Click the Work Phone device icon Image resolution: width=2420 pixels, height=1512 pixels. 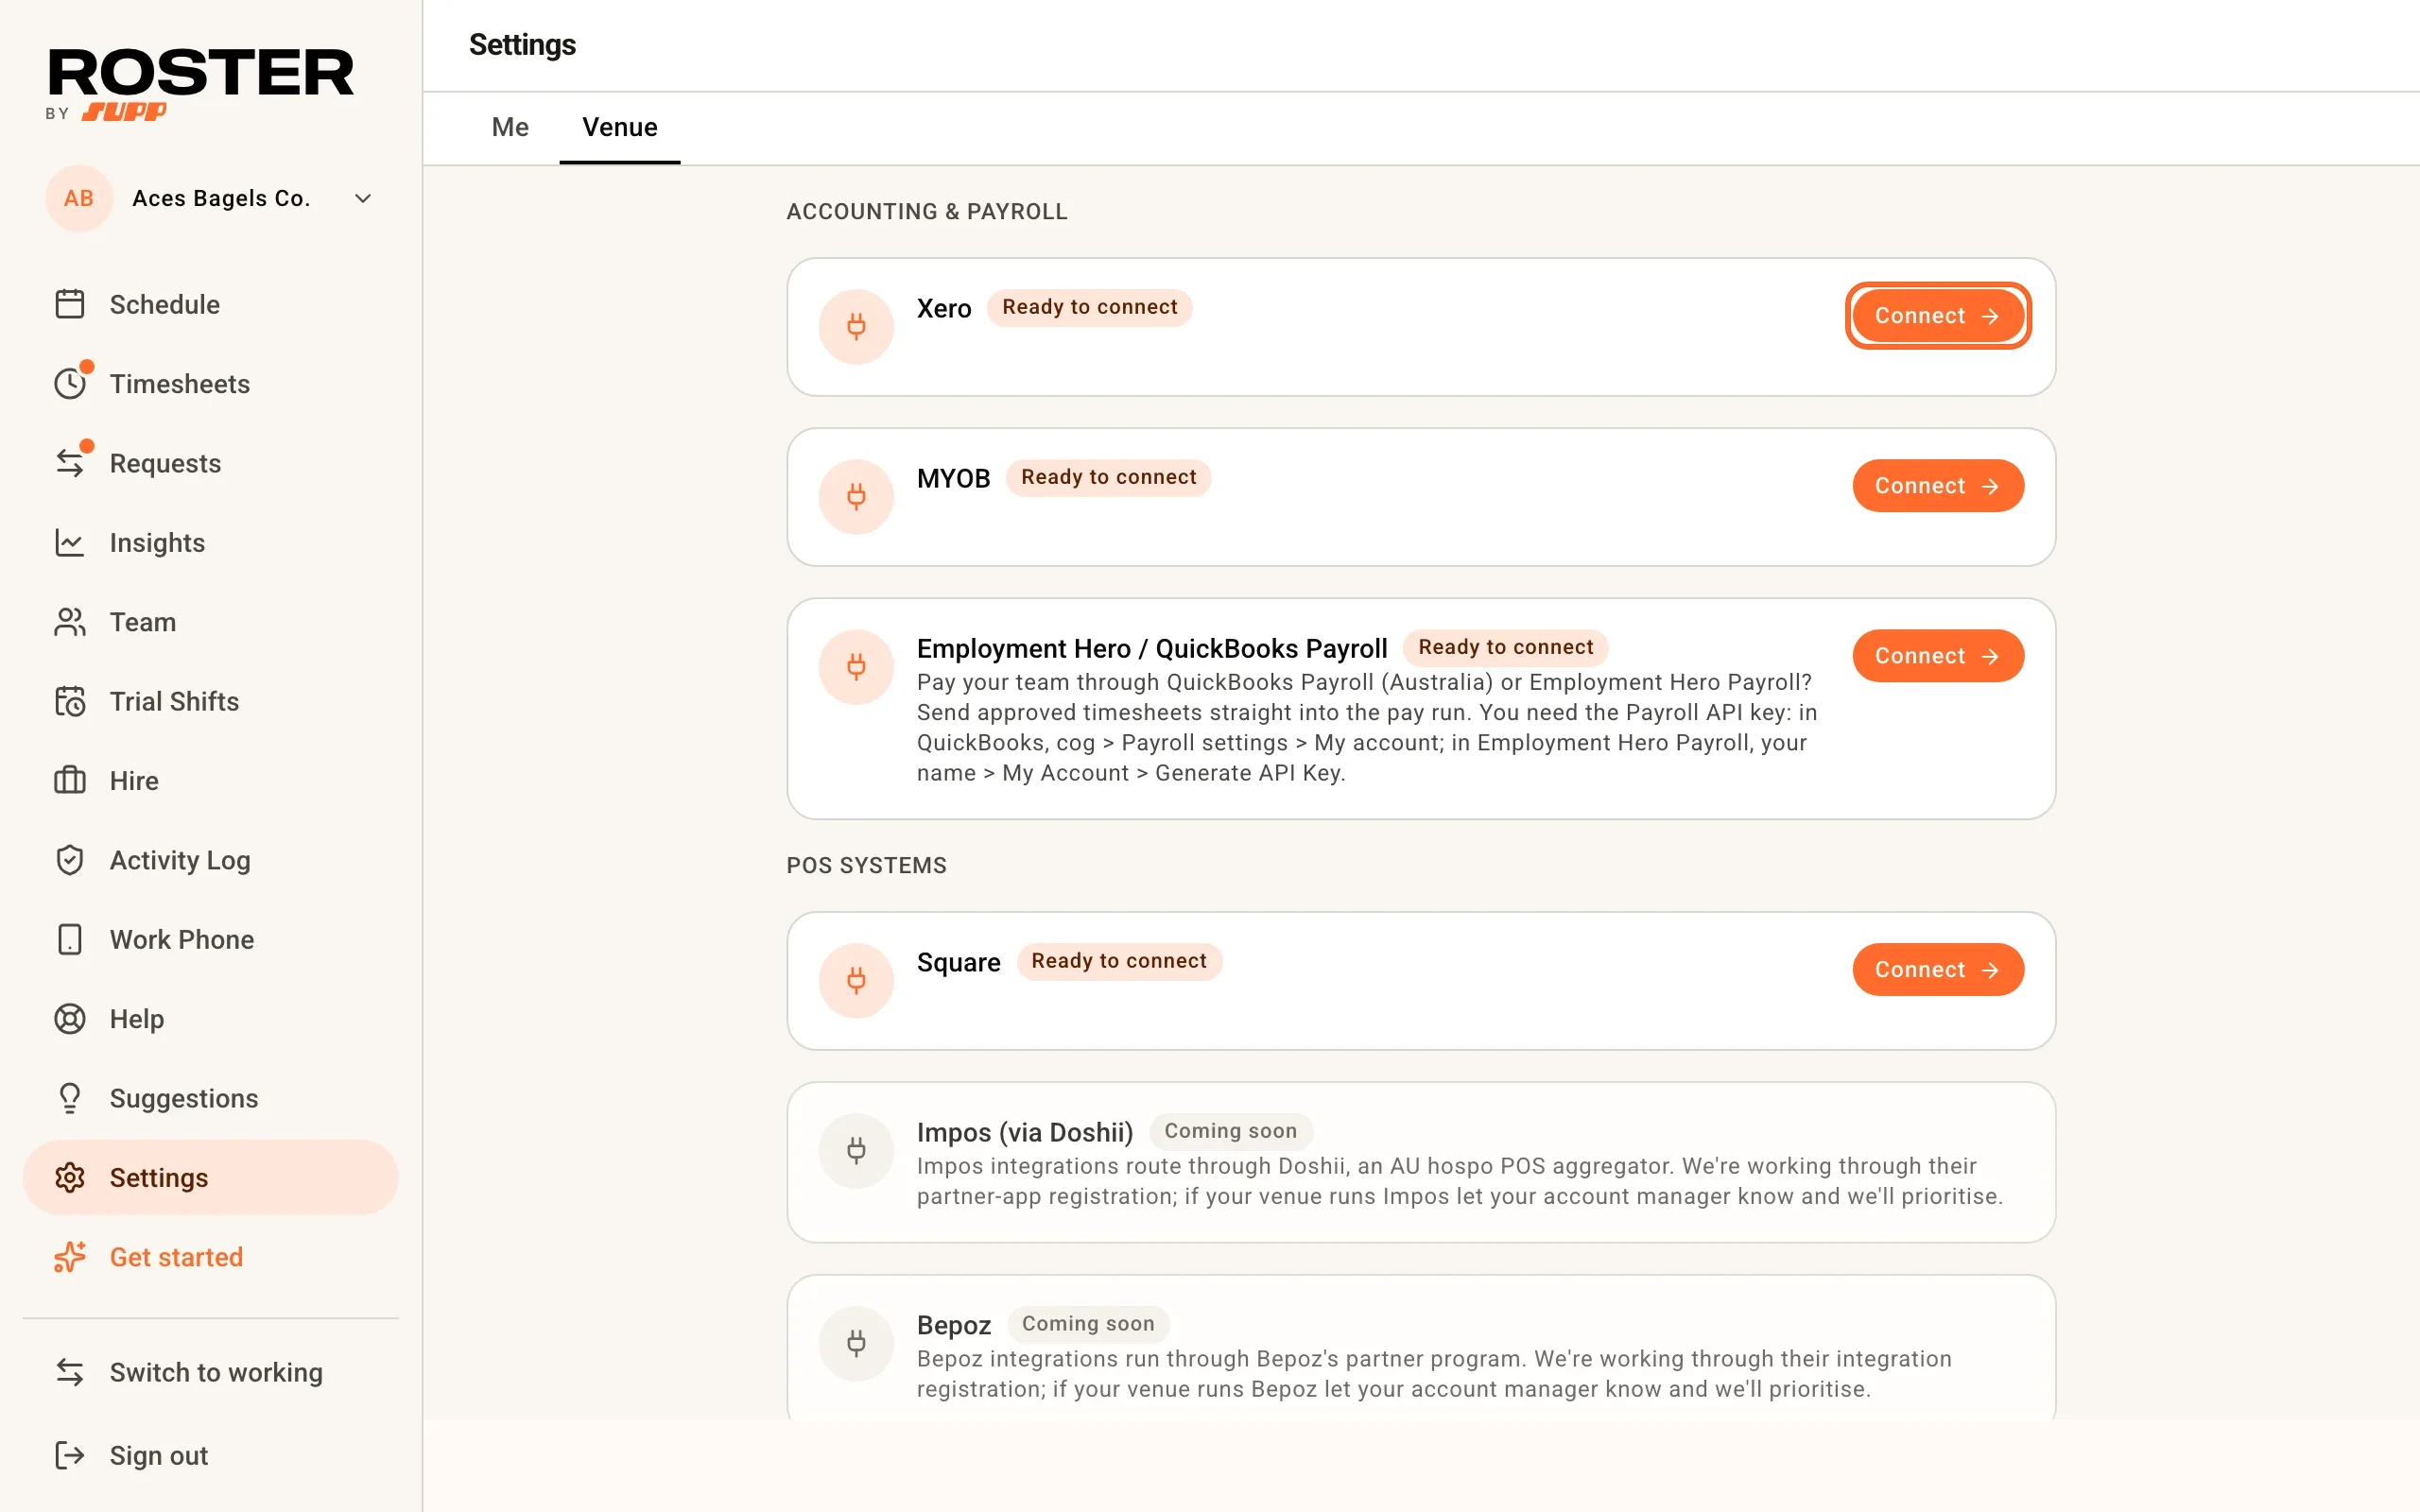(x=70, y=940)
